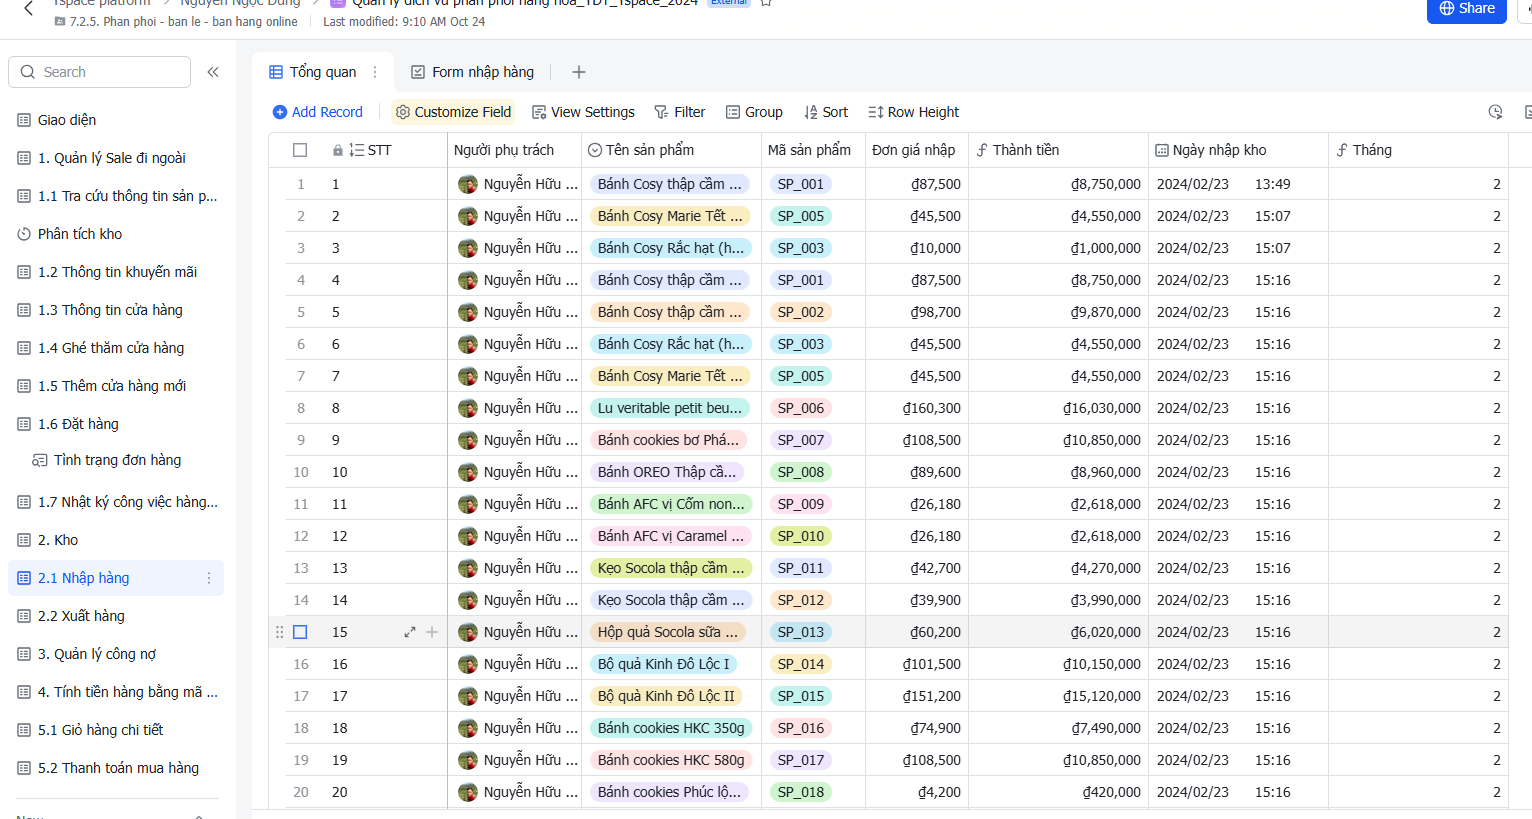The width and height of the screenshot is (1532, 819).
Task: Open the Row Height menu
Action: [x=913, y=112]
